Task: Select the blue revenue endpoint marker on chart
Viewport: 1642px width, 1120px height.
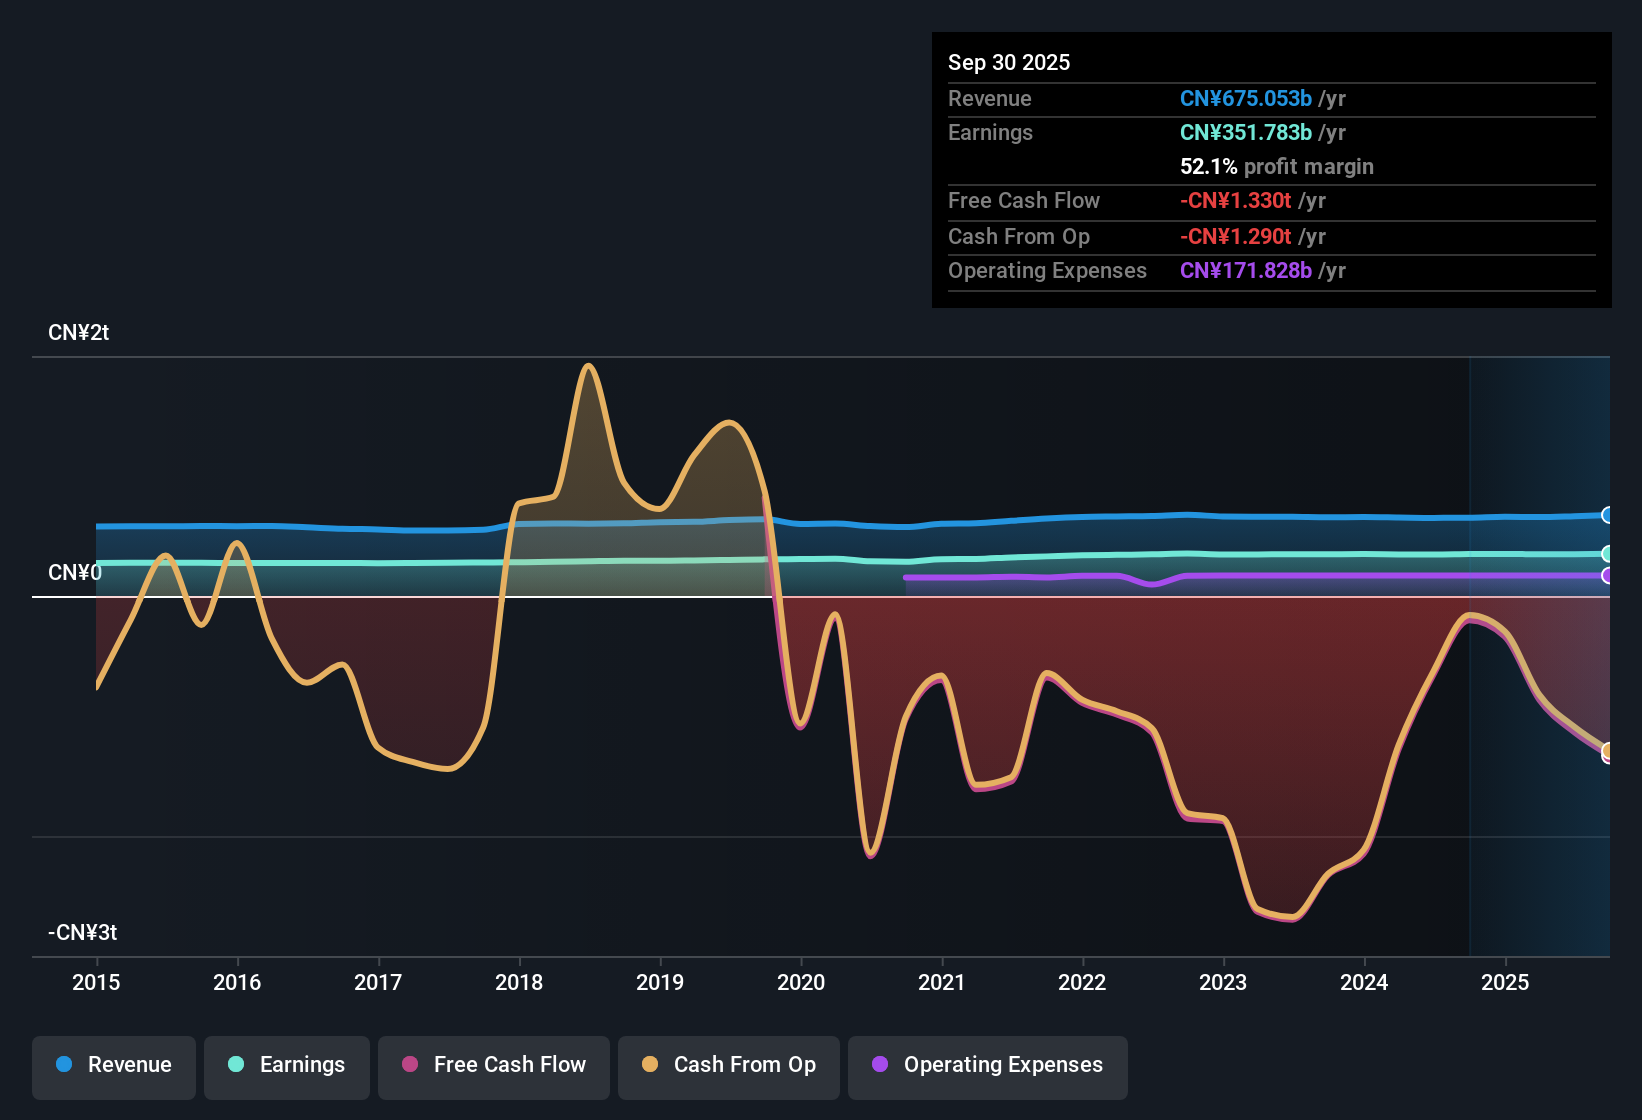Action: (1608, 515)
